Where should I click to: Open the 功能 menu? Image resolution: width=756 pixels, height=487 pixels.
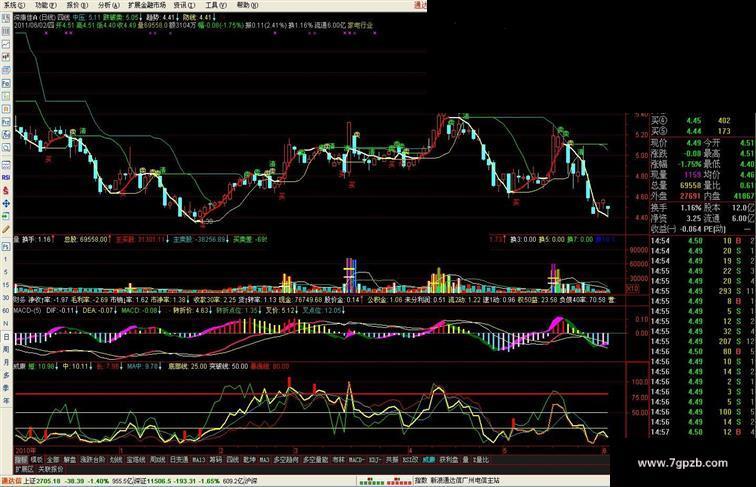[x=45, y=5]
